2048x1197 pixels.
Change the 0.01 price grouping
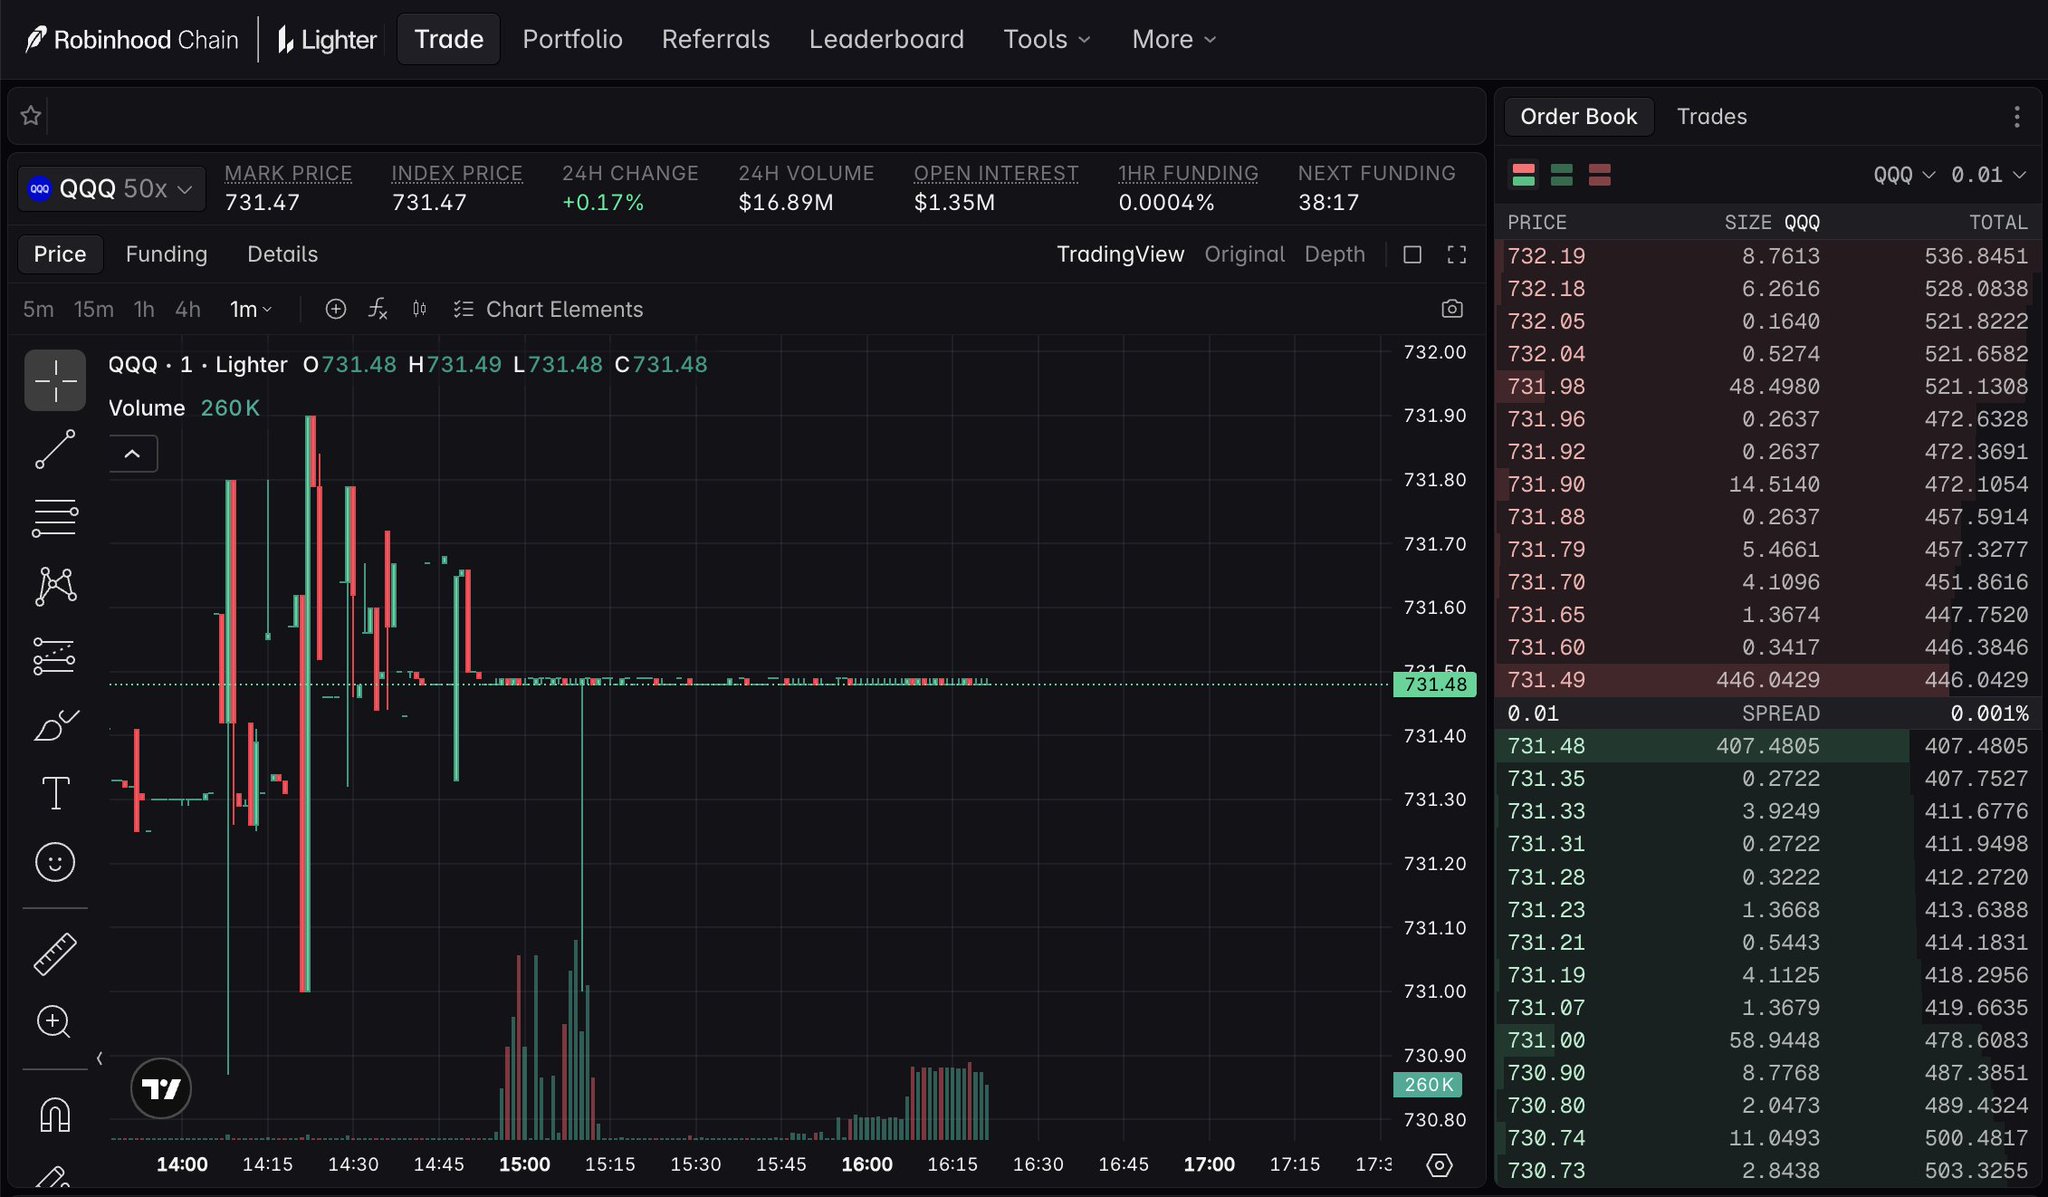pos(1988,175)
